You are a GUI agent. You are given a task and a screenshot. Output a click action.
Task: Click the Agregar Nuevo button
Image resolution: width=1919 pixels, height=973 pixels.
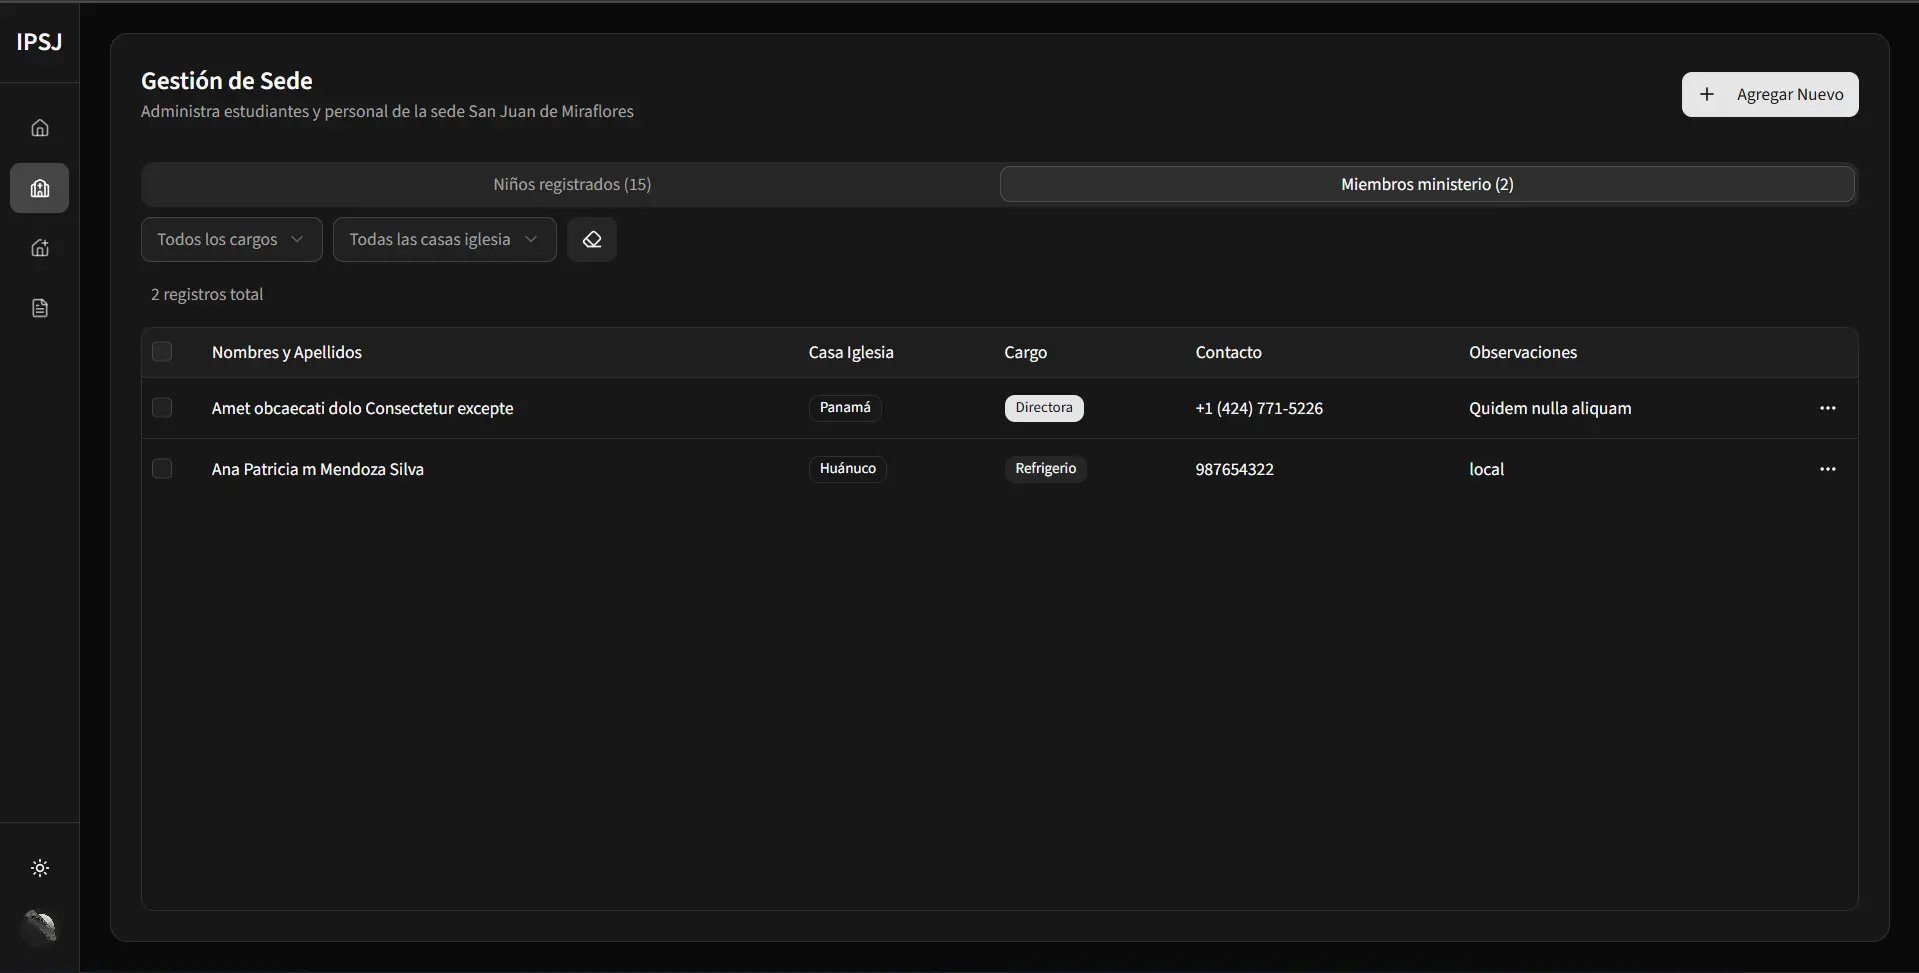tap(1769, 95)
